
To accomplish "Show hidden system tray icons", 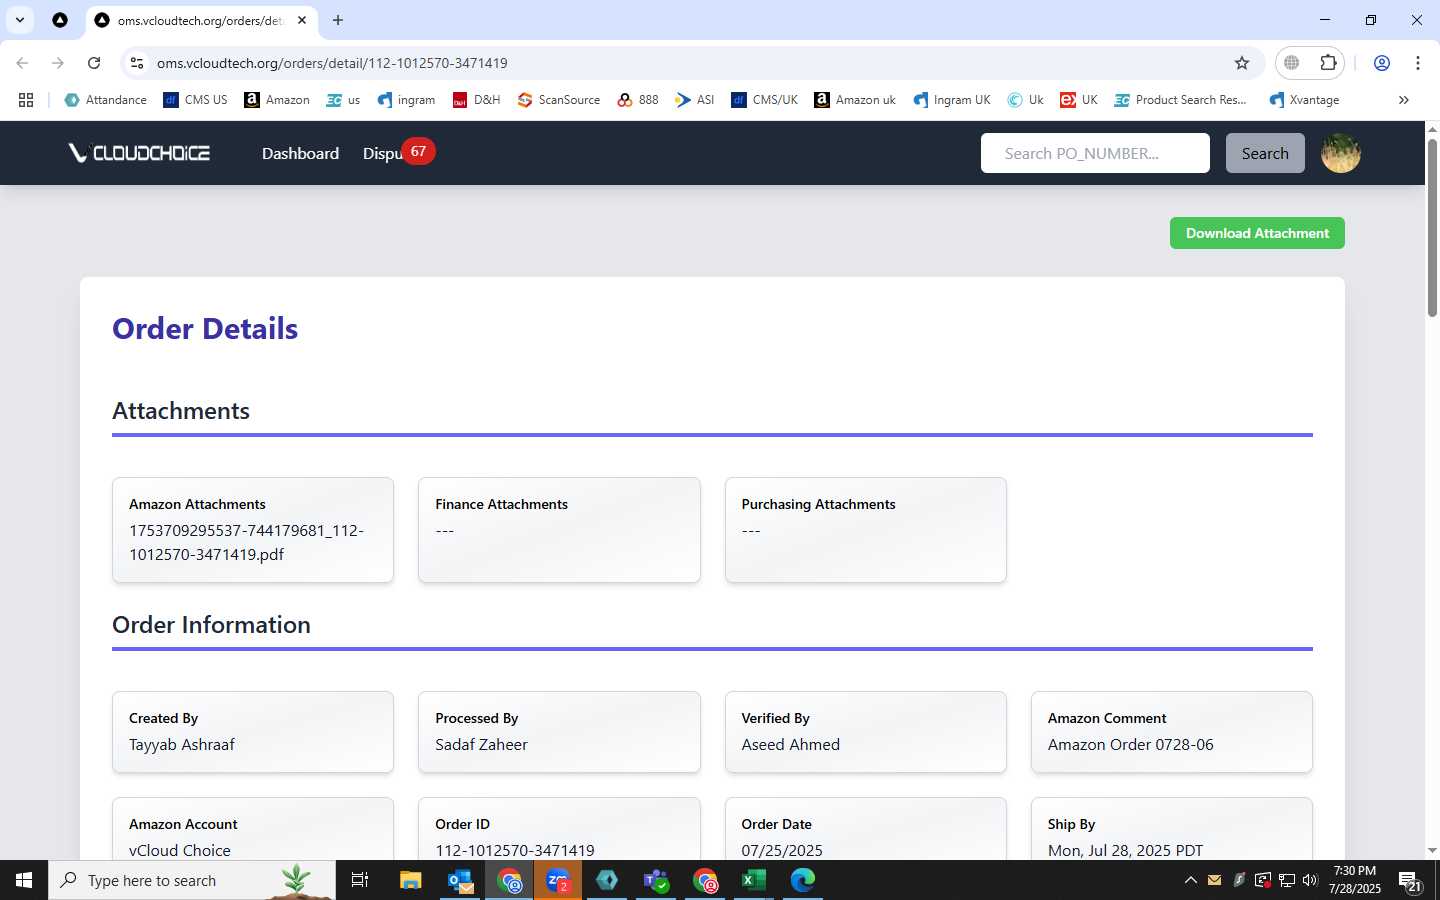I will [1190, 880].
